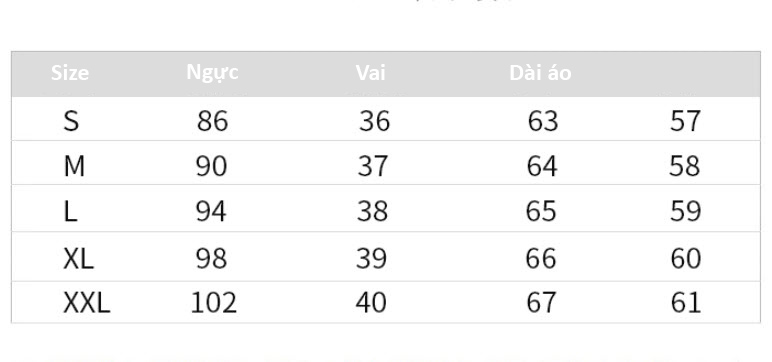Viewport: 772px width, 362px height.
Task: Click shoulder value 40 in XXL row
Action: click(x=371, y=303)
